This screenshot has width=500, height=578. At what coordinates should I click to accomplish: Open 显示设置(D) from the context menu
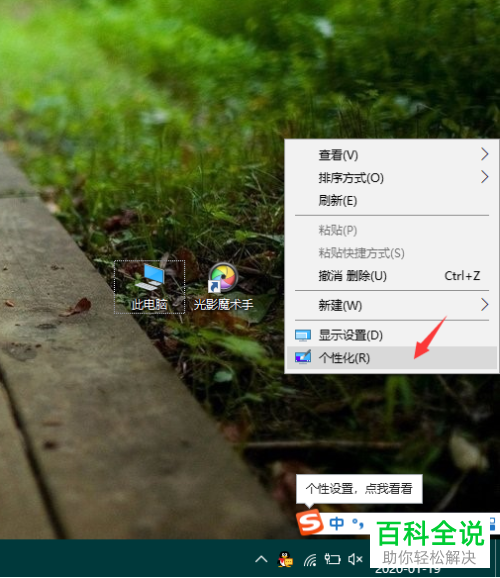[392, 335]
